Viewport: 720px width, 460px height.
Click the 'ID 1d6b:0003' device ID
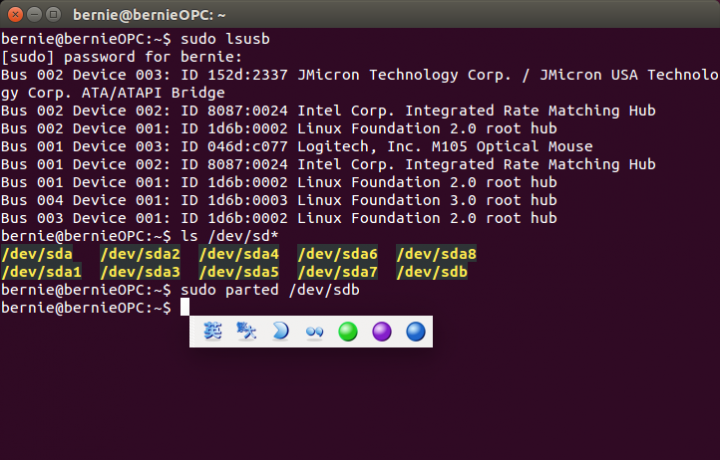pyautogui.click(x=234, y=200)
